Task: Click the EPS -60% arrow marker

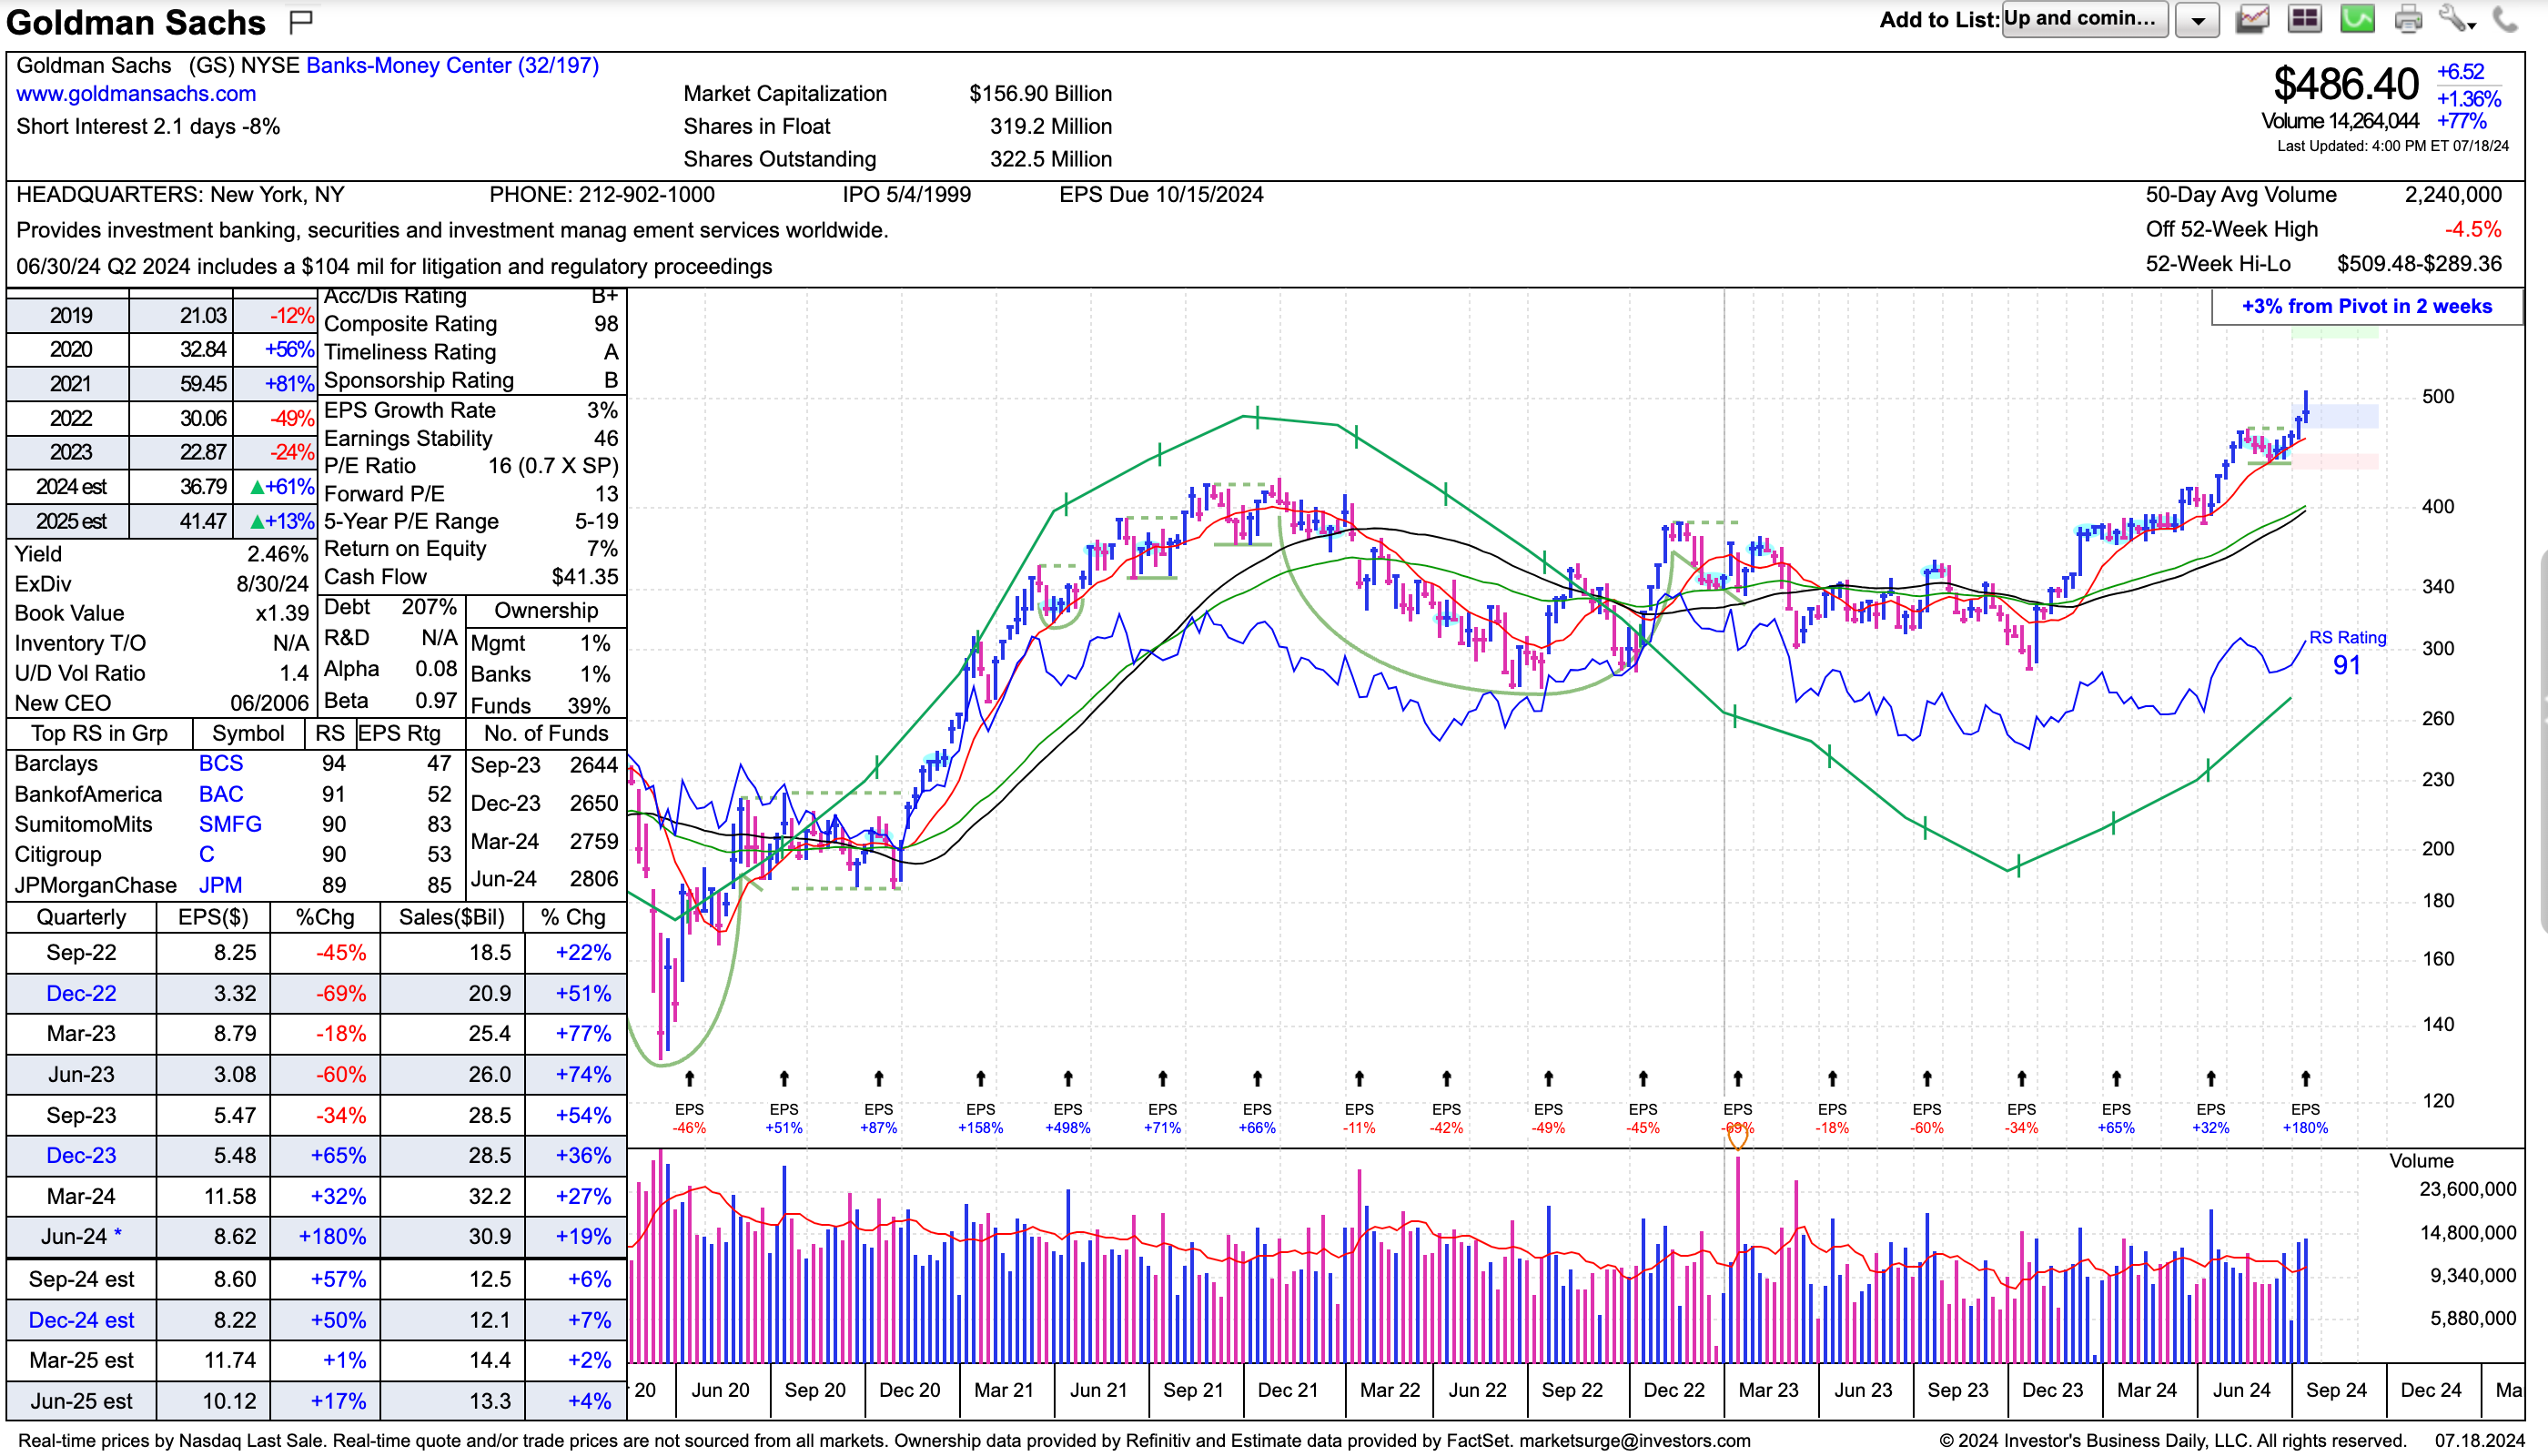Action: (x=1927, y=1078)
